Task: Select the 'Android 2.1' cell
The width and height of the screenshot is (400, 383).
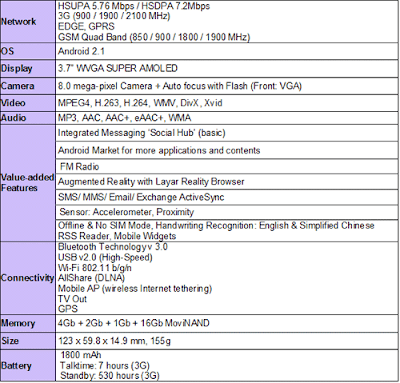Action: tap(227, 51)
